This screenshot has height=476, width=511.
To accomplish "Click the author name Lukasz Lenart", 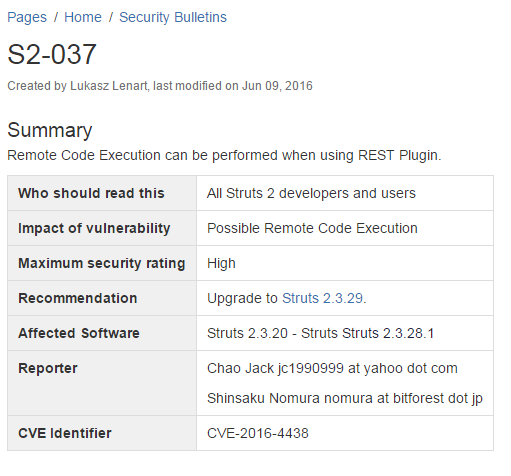I will coord(109,86).
